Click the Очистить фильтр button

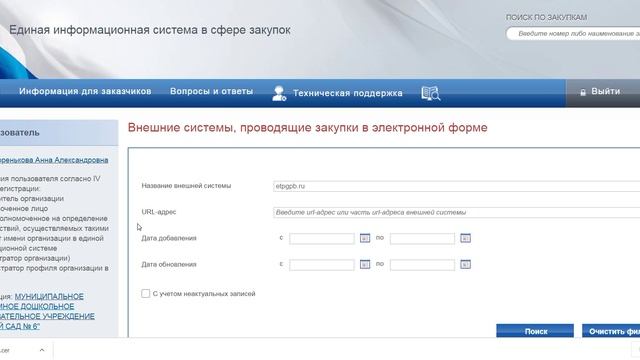[x=611, y=331]
